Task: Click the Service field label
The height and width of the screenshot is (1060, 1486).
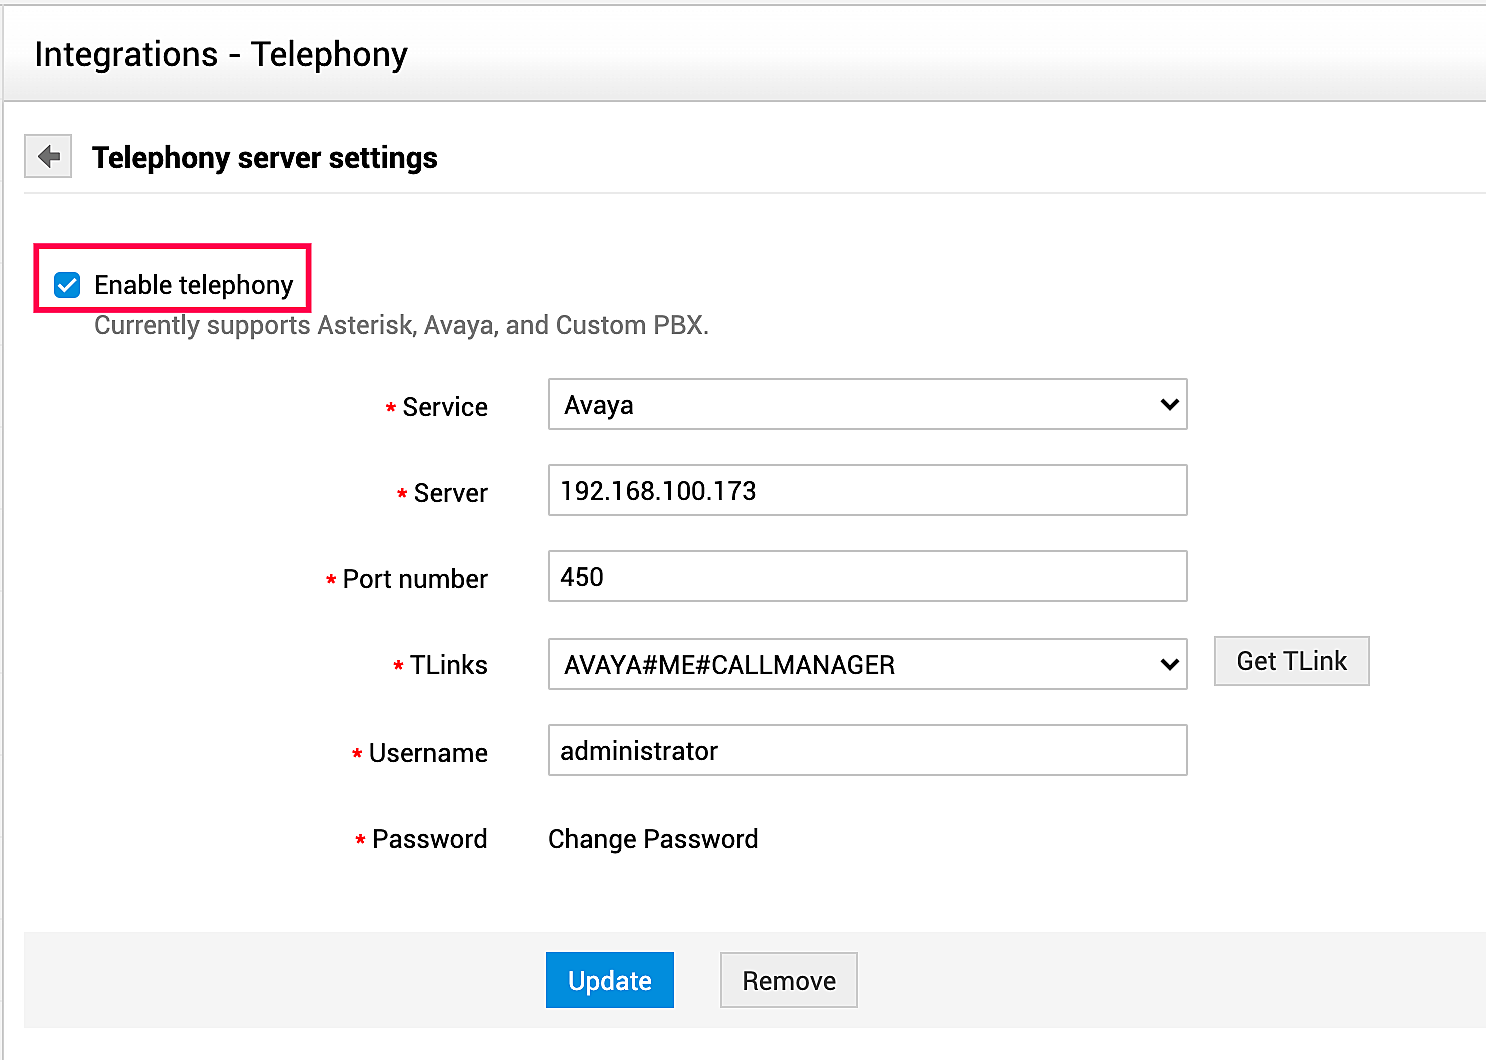Action: point(445,408)
